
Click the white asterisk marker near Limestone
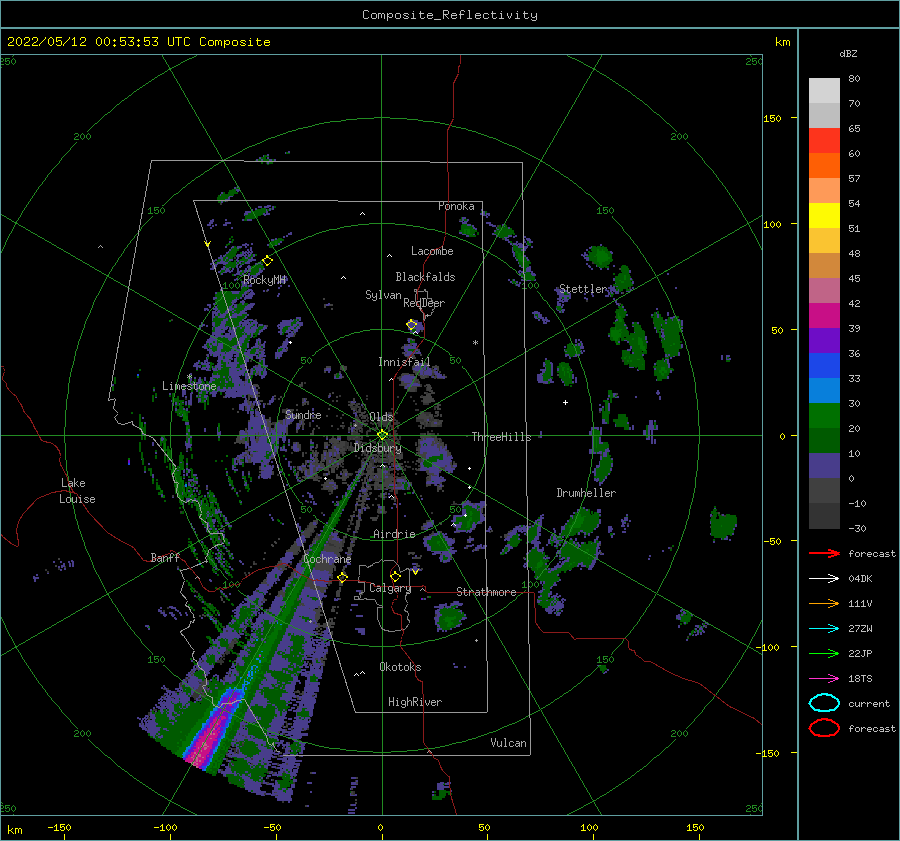[x=189, y=377]
